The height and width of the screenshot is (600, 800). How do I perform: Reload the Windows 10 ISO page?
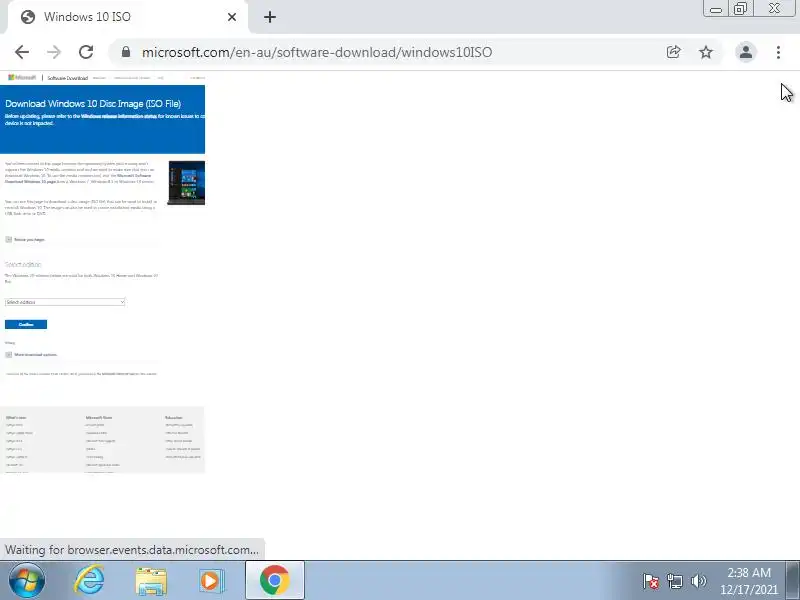[86, 52]
